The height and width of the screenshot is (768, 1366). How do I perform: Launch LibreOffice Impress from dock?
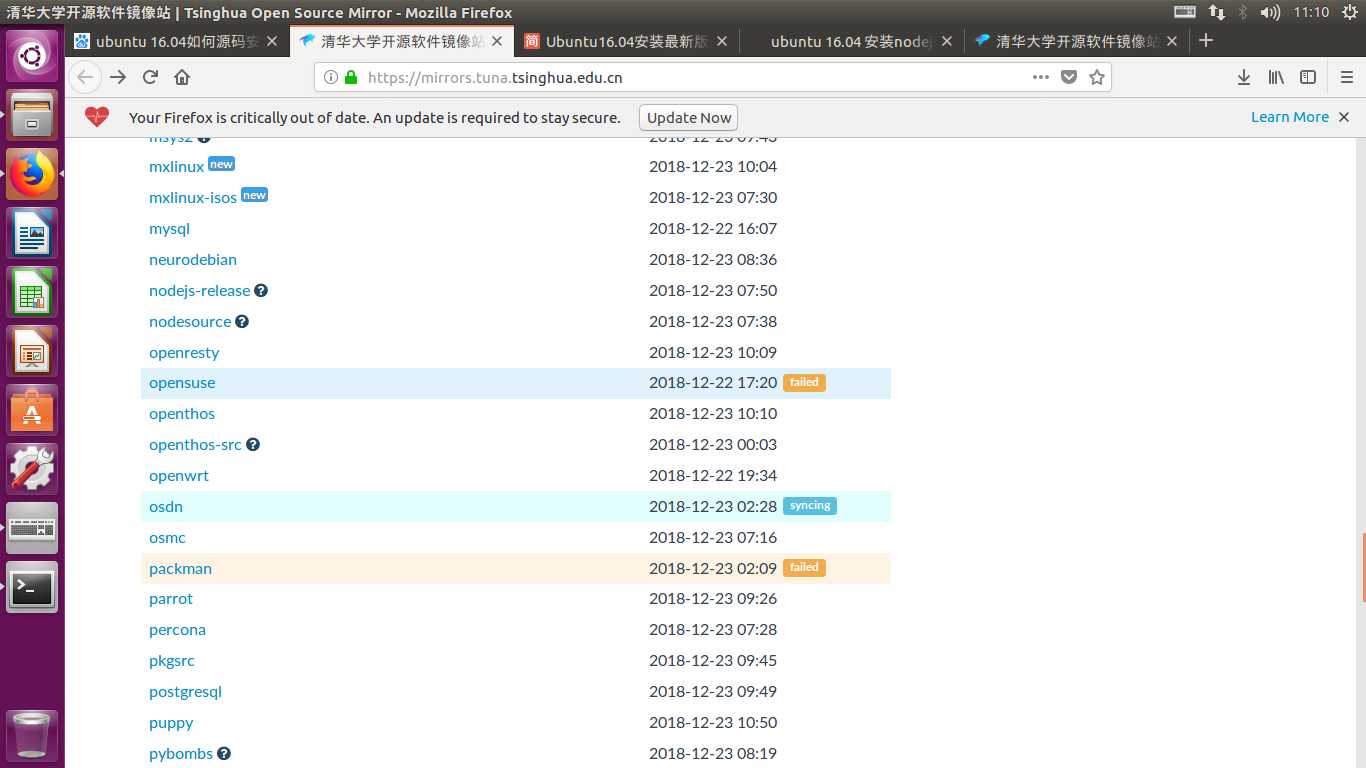[33, 350]
